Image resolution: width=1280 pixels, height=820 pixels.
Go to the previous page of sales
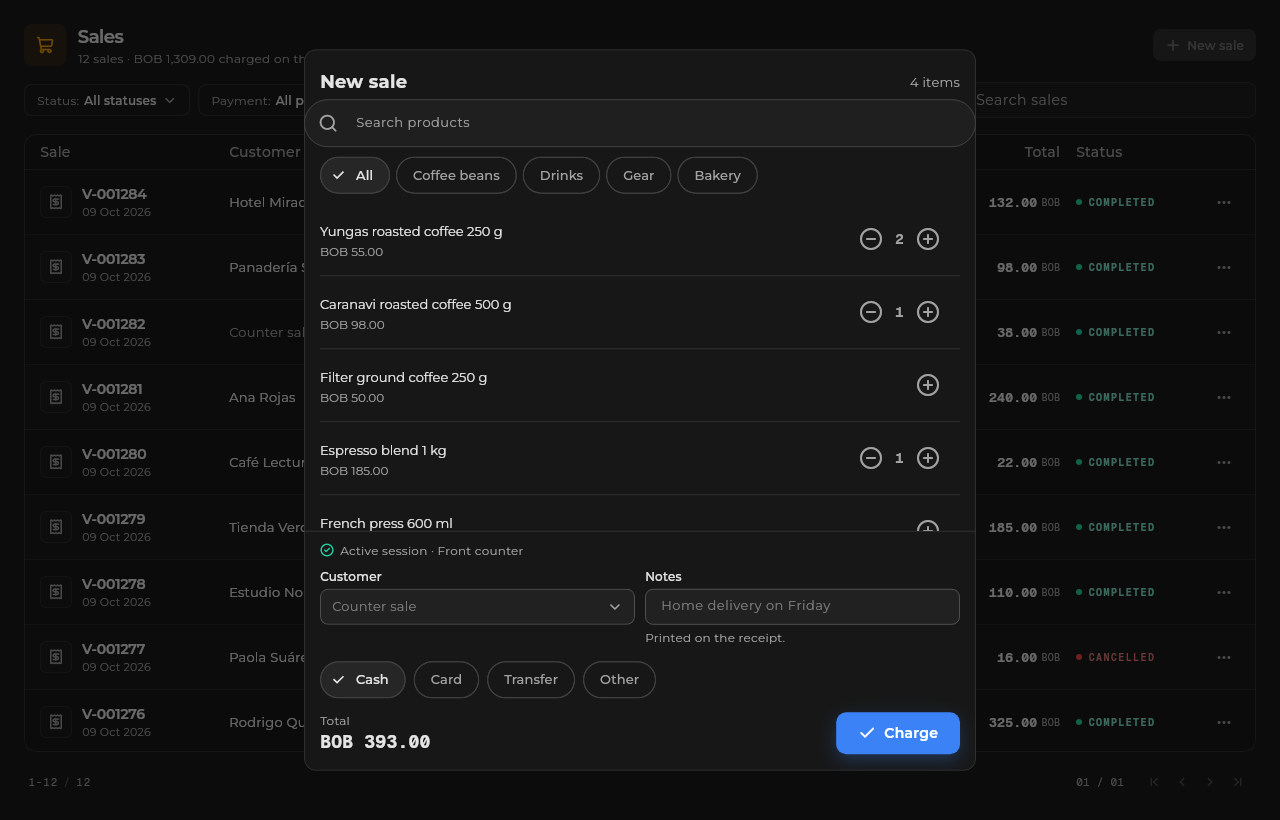pyautogui.click(x=1182, y=782)
